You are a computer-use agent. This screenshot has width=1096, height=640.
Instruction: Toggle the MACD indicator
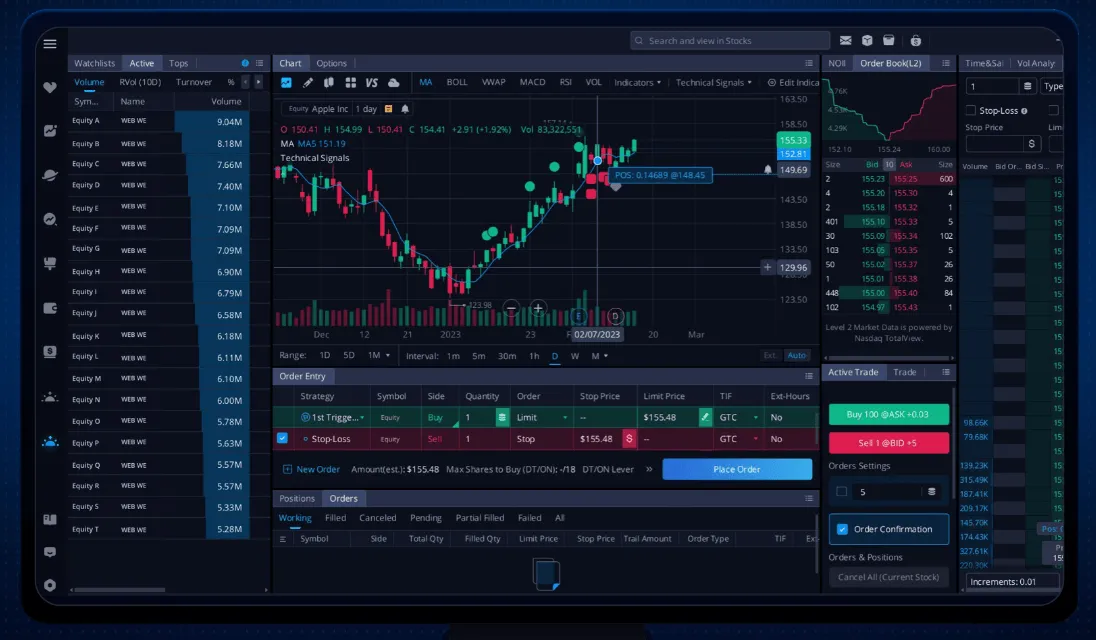[532, 82]
